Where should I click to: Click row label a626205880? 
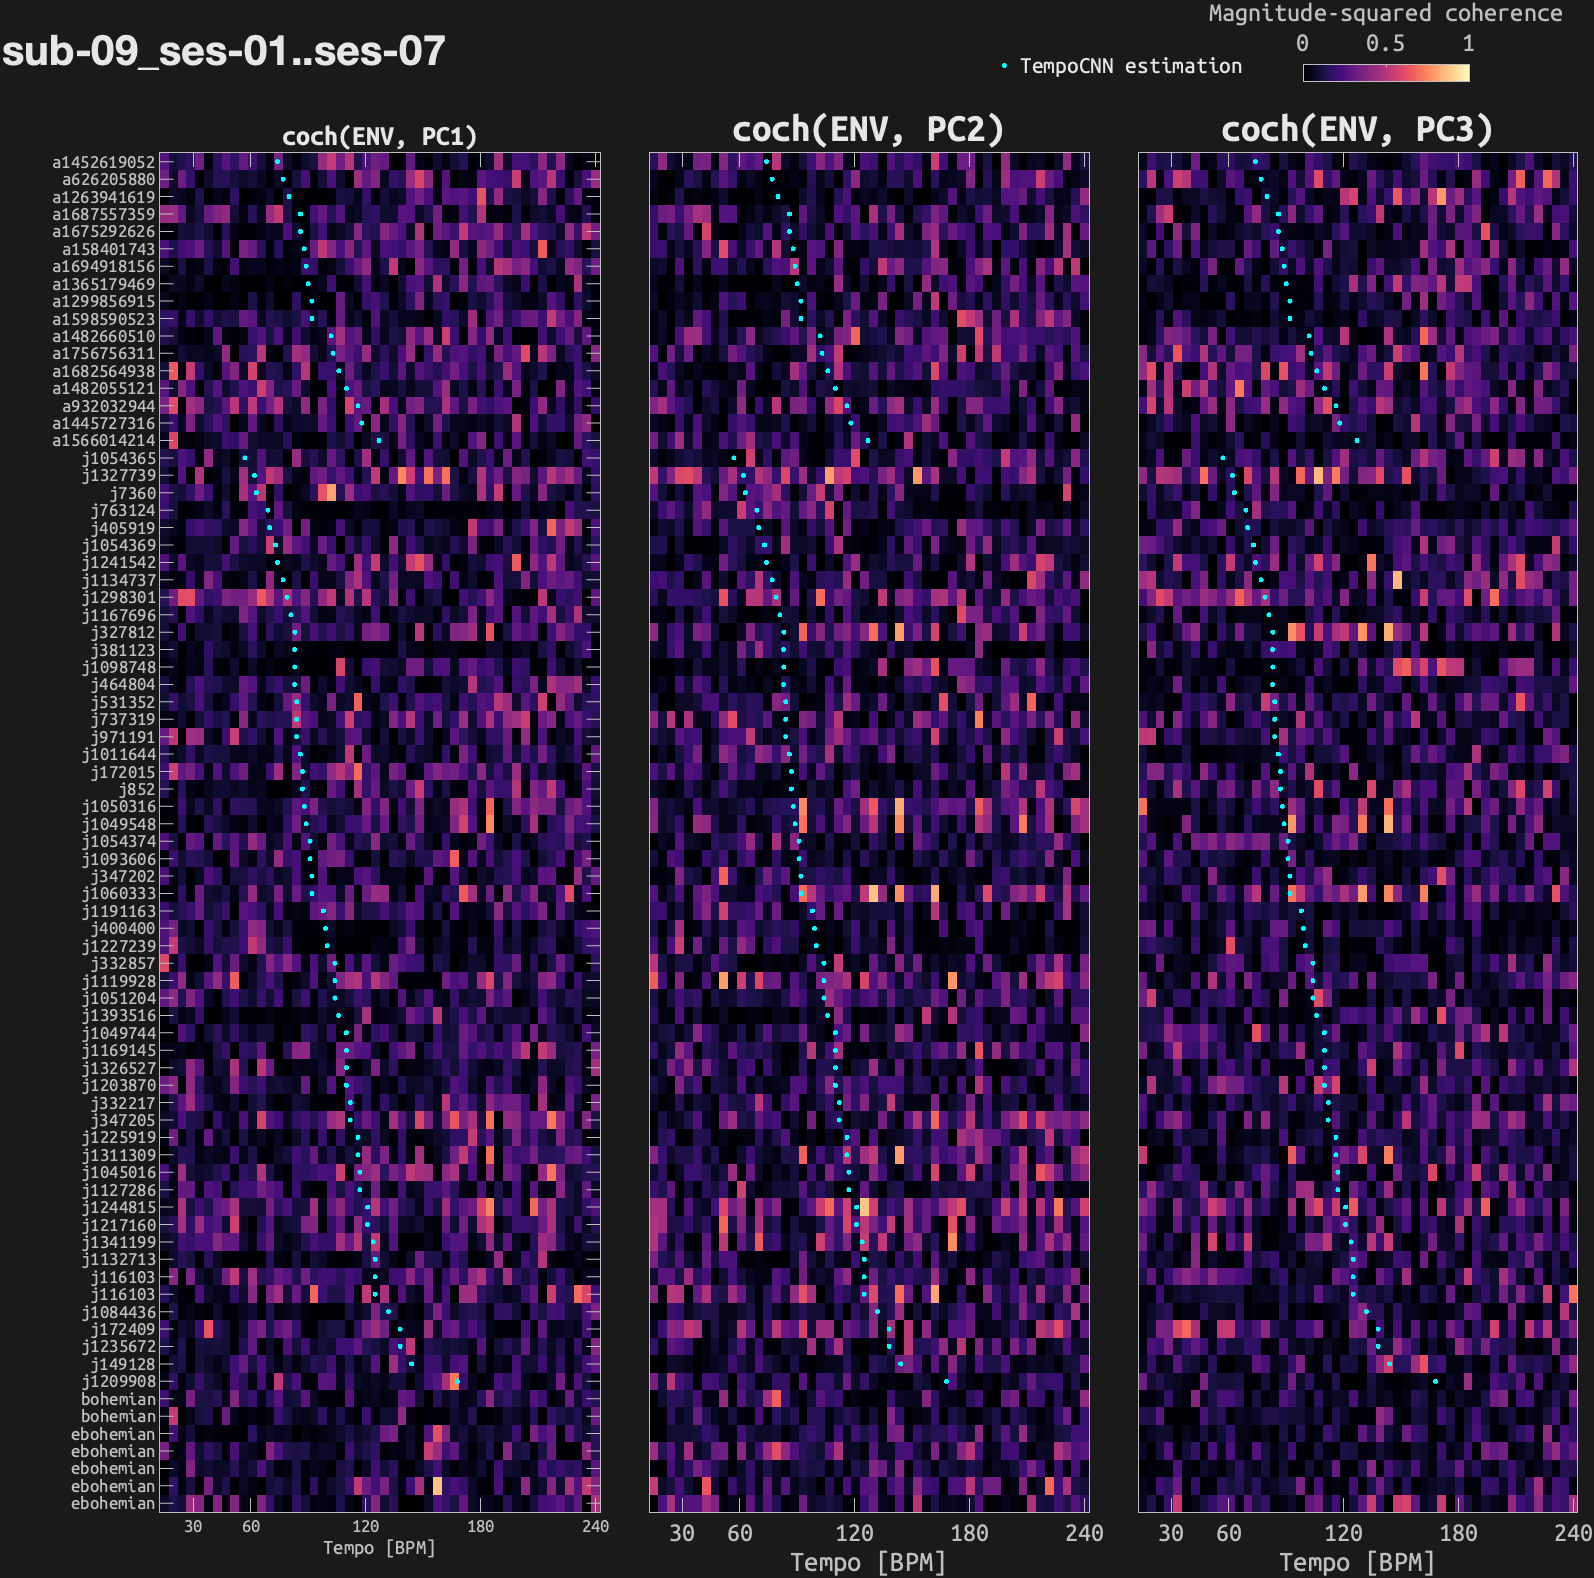coord(109,179)
